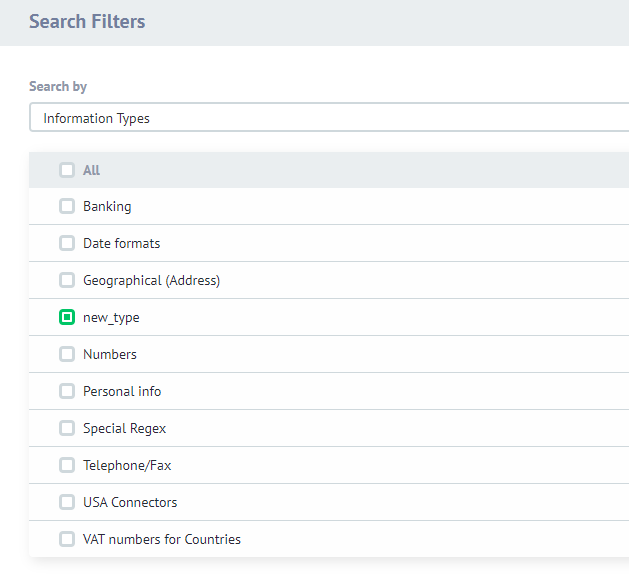
Task: Click the Personal info label text
Action: point(122,391)
